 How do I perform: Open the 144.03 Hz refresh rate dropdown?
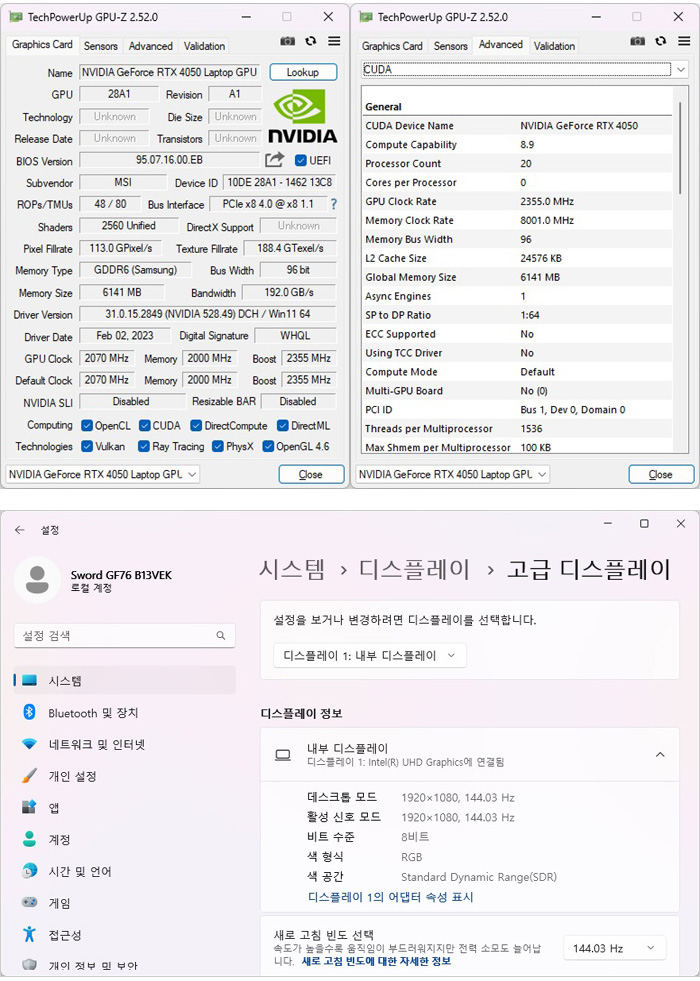click(x=614, y=948)
